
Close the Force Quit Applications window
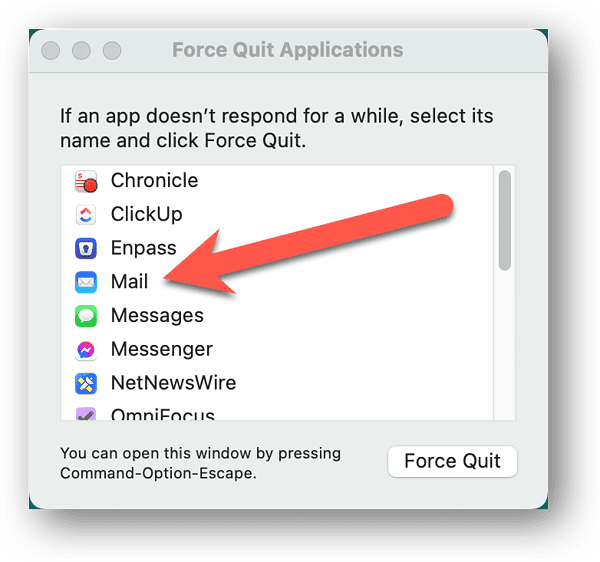(x=51, y=50)
